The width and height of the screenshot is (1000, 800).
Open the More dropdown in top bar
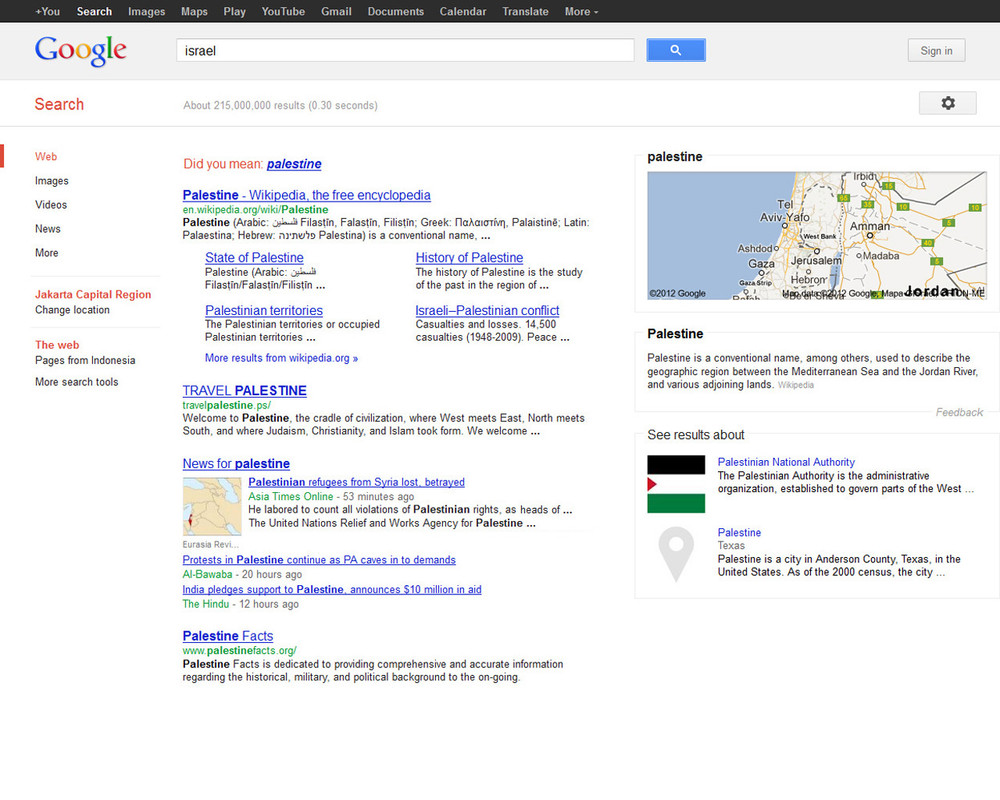click(x=581, y=11)
